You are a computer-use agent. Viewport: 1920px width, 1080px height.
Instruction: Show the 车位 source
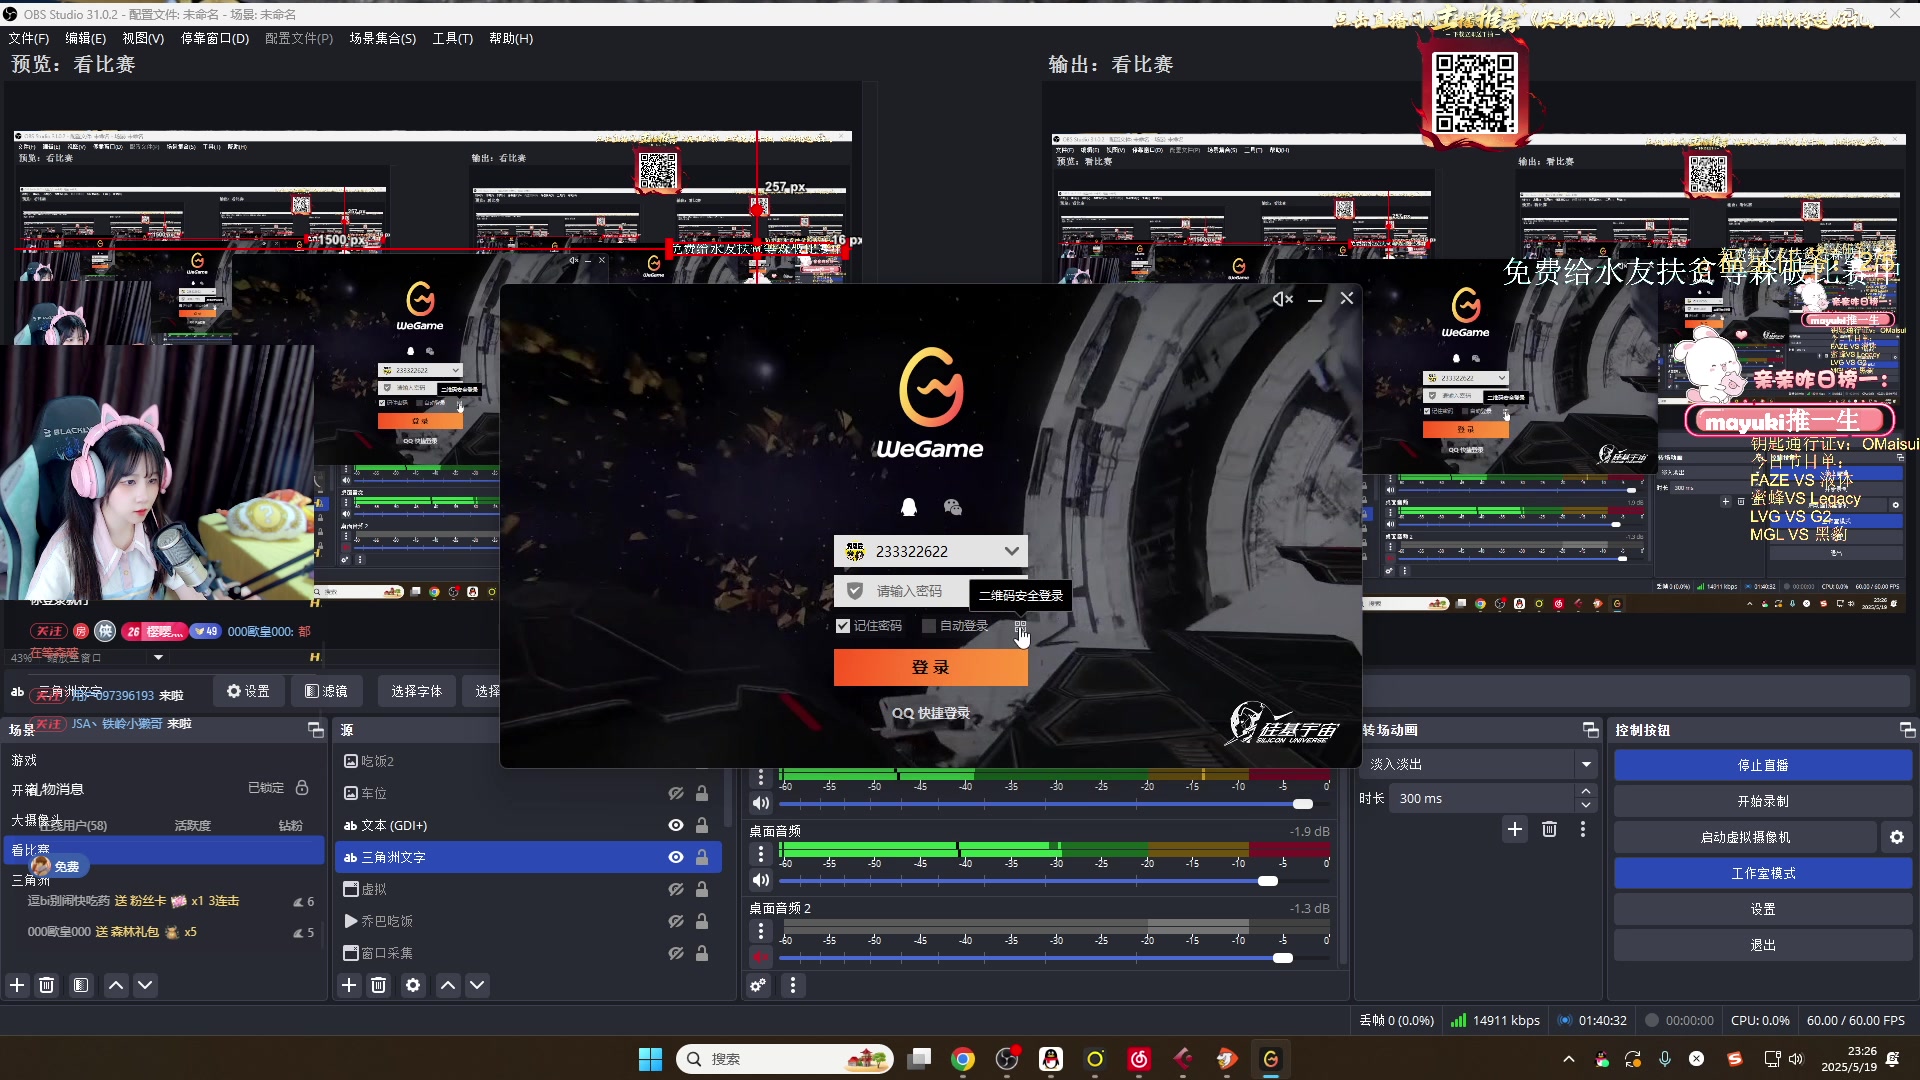click(676, 794)
